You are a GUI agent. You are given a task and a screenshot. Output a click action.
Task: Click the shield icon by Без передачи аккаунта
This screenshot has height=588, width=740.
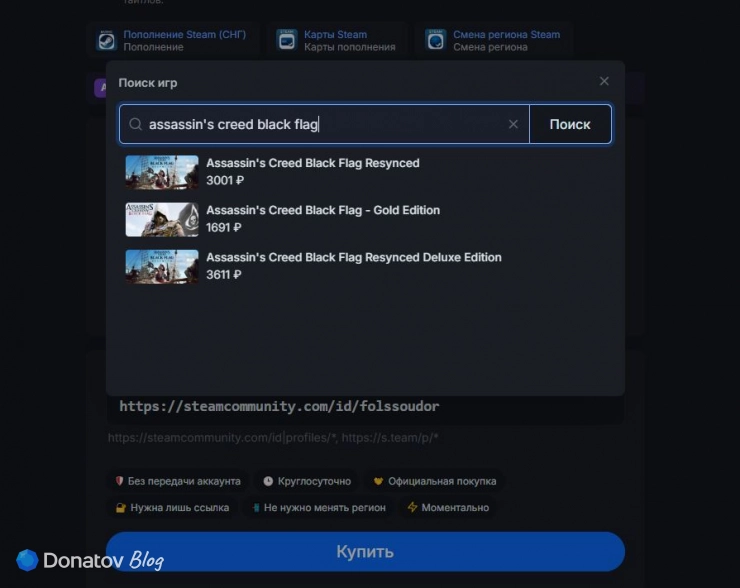tap(119, 480)
